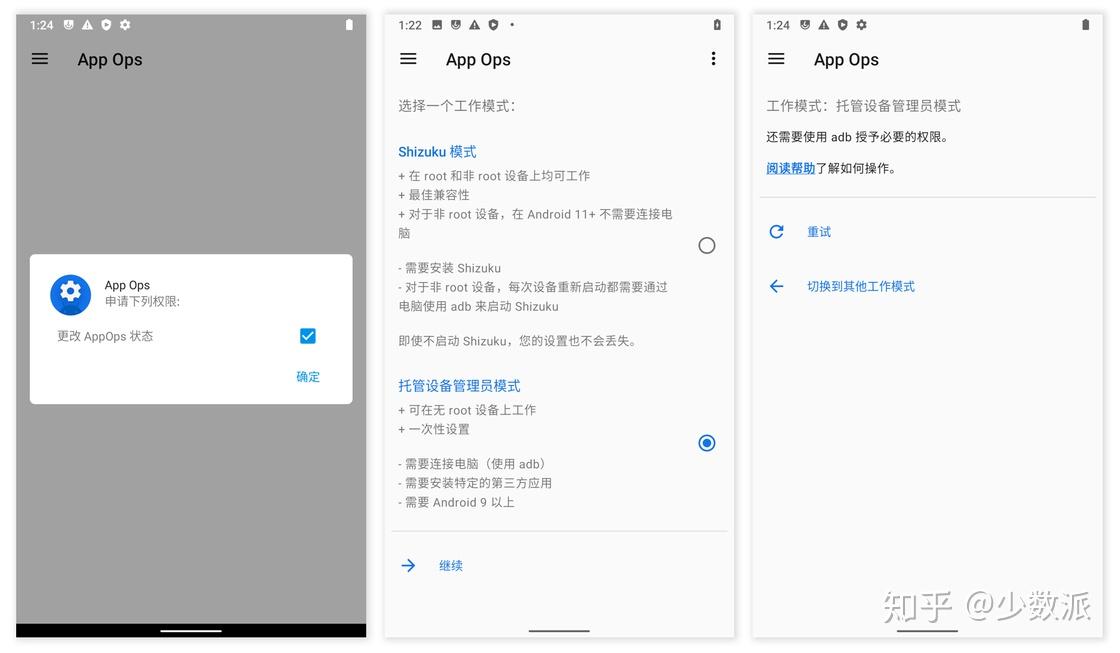Tap the 继续 button label
This screenshot has height=653, width=1120.
point(451,566)
